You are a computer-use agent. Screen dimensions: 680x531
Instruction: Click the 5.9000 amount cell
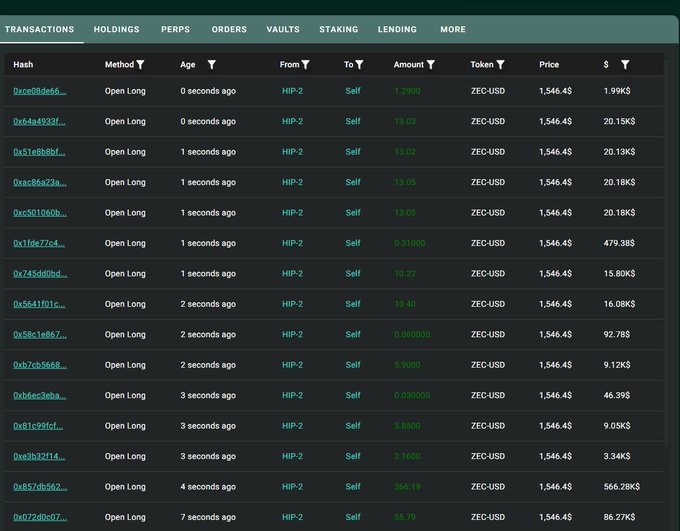(x=407, y=365)
